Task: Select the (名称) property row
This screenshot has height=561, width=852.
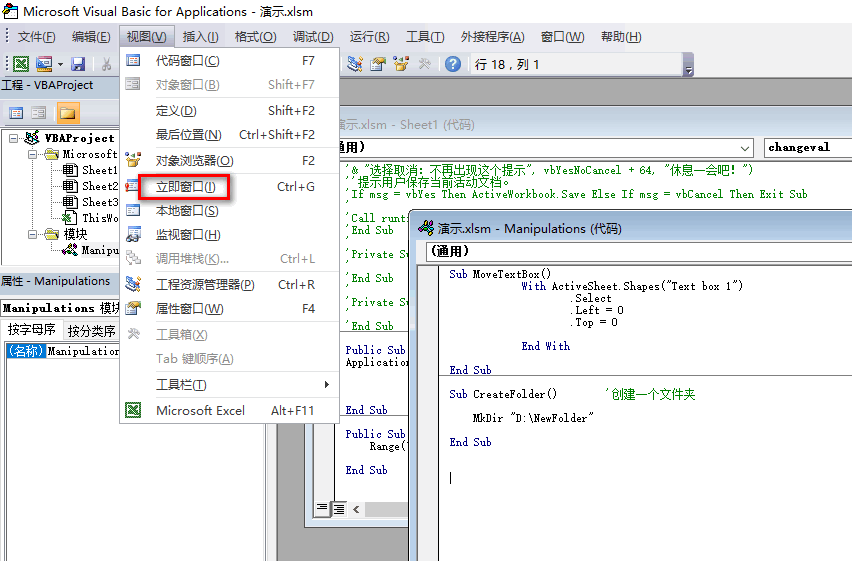Action: pos(63,351)
